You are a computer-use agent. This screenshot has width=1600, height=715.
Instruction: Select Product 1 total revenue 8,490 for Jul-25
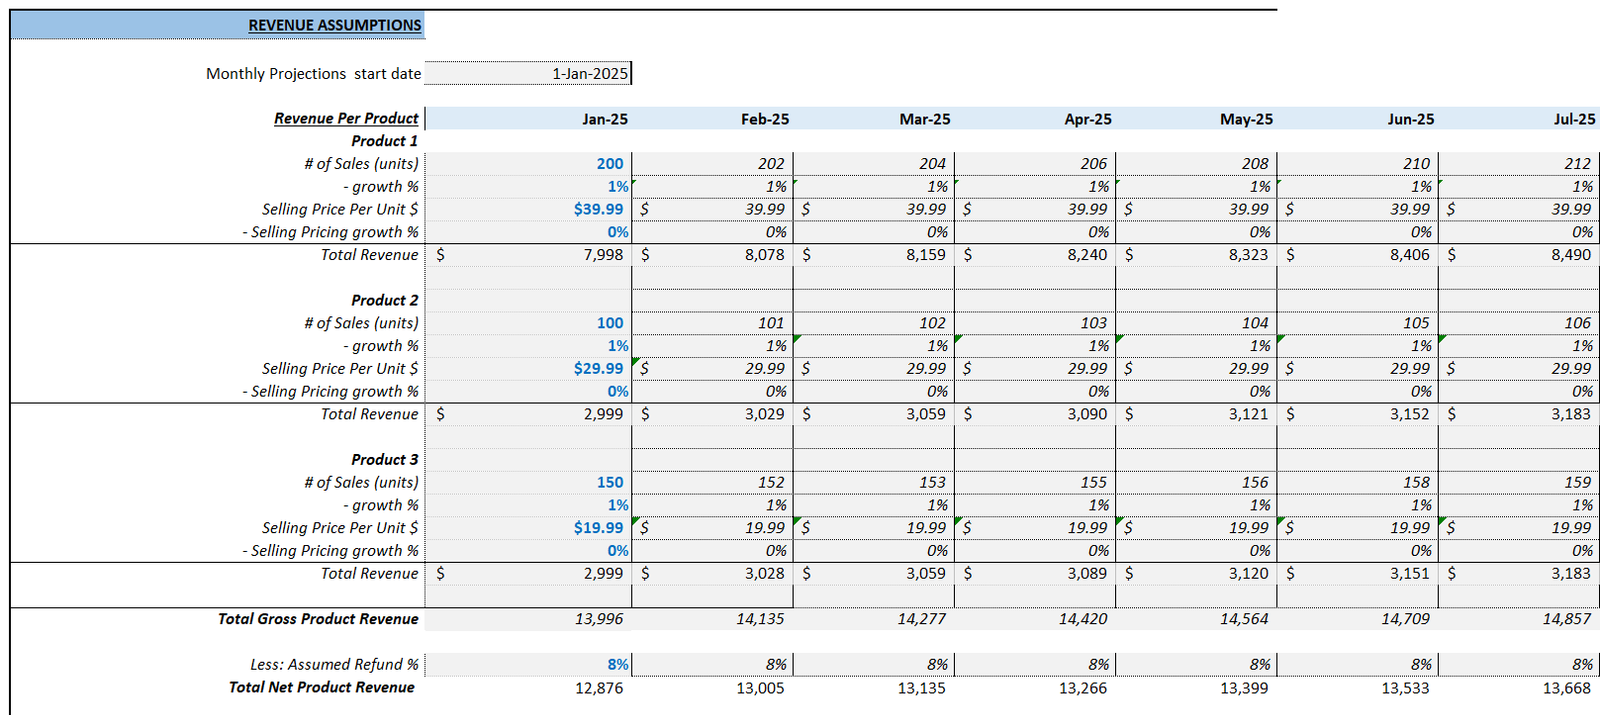coord(1570,255)
